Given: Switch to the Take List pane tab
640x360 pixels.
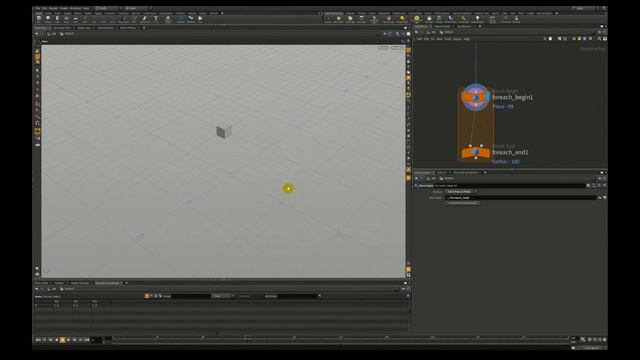Looking at the screenshot, I should click(442, 172).
